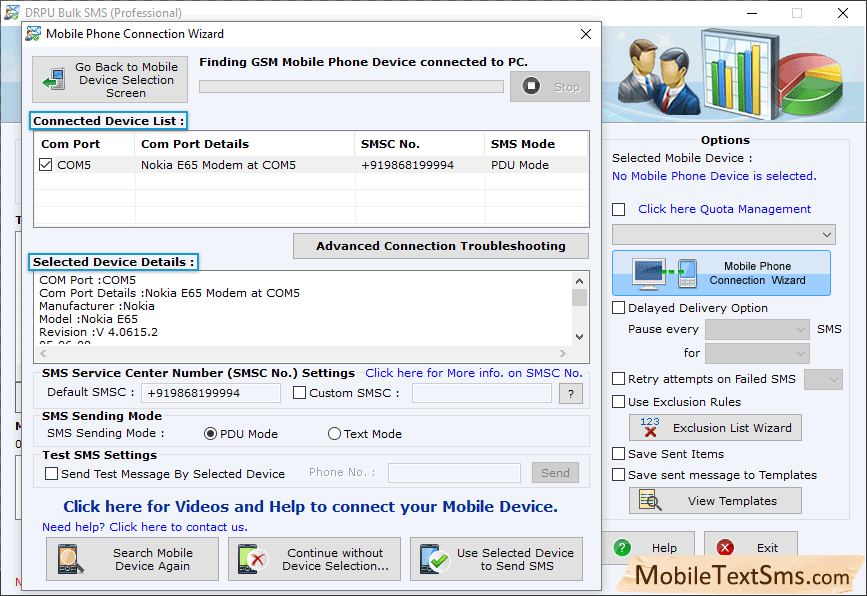Click the device details scroll down arrow
The height and width of the screenshot is (596, 867).
click(x=579, y=336)
